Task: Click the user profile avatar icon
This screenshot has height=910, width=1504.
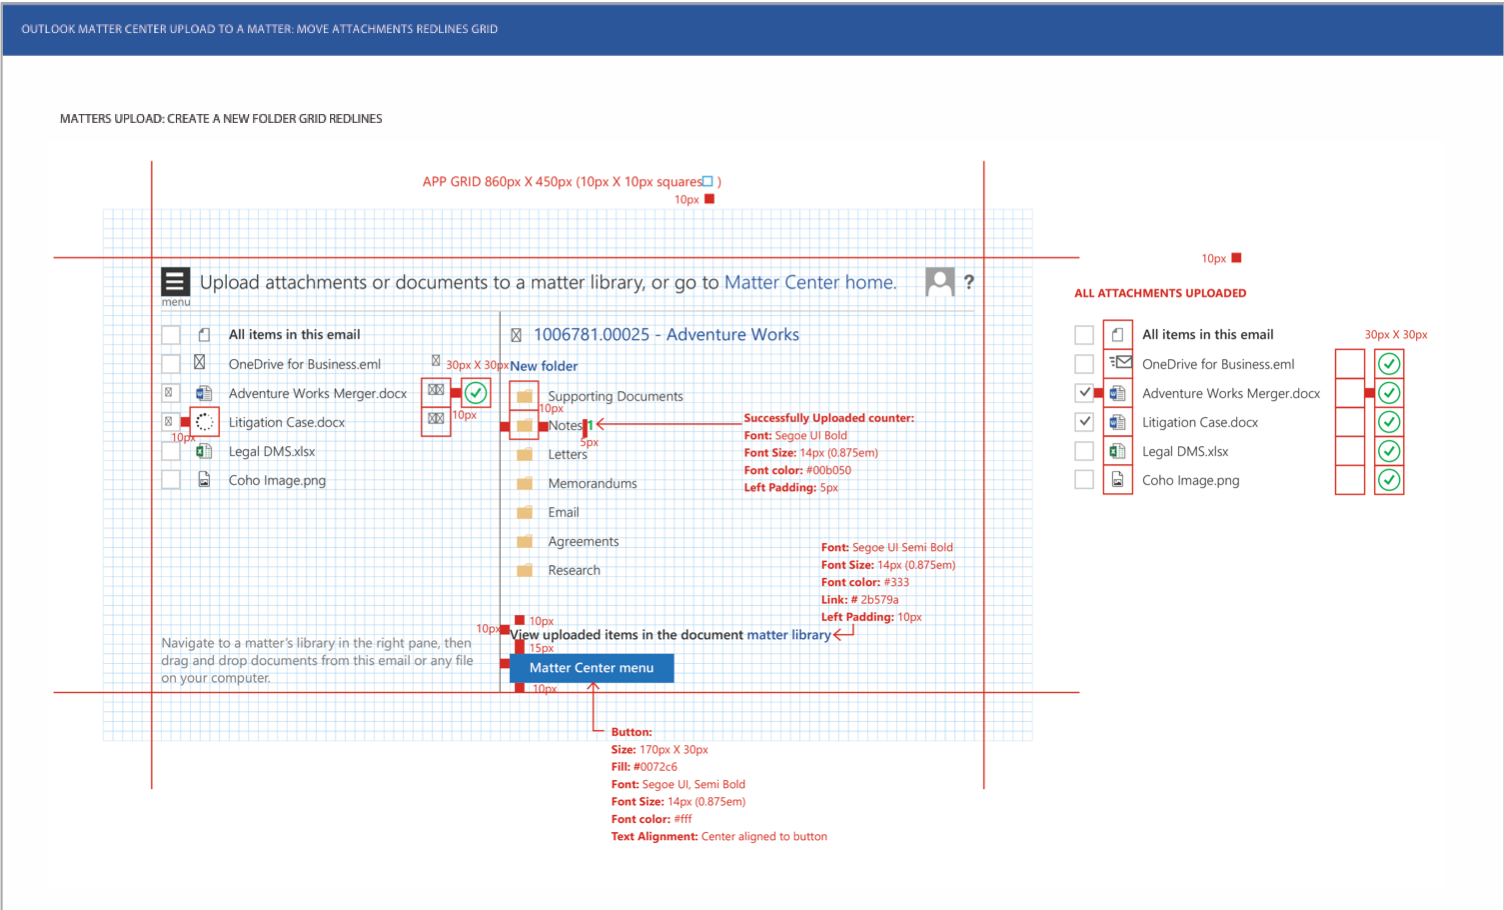Action: point(940,282)
